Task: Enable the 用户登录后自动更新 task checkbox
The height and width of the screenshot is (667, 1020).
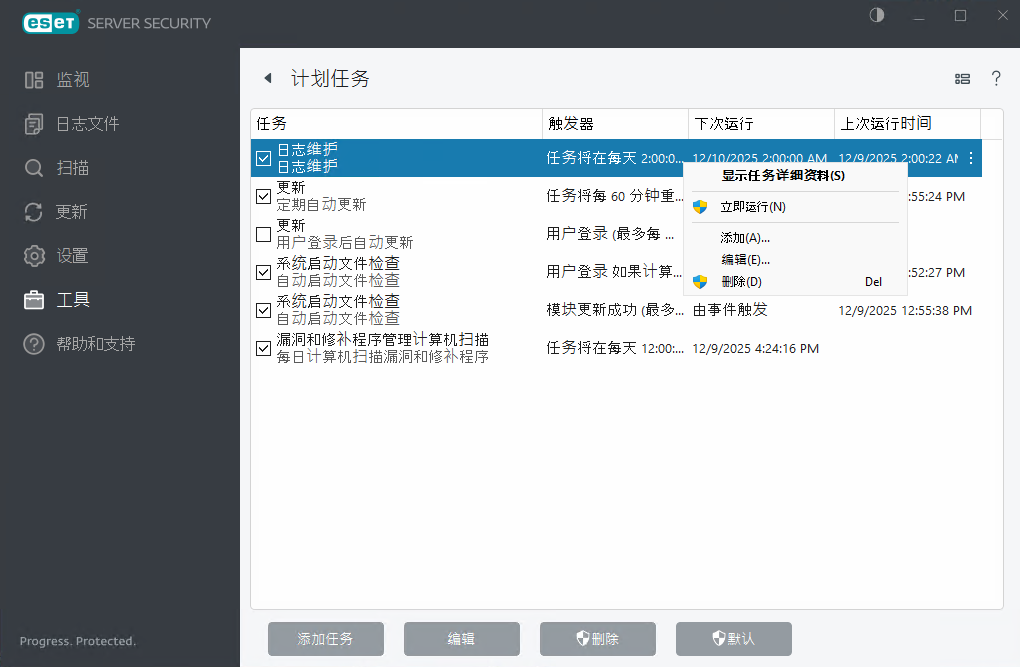Action: pyautogui.click(x=263, y=234)
